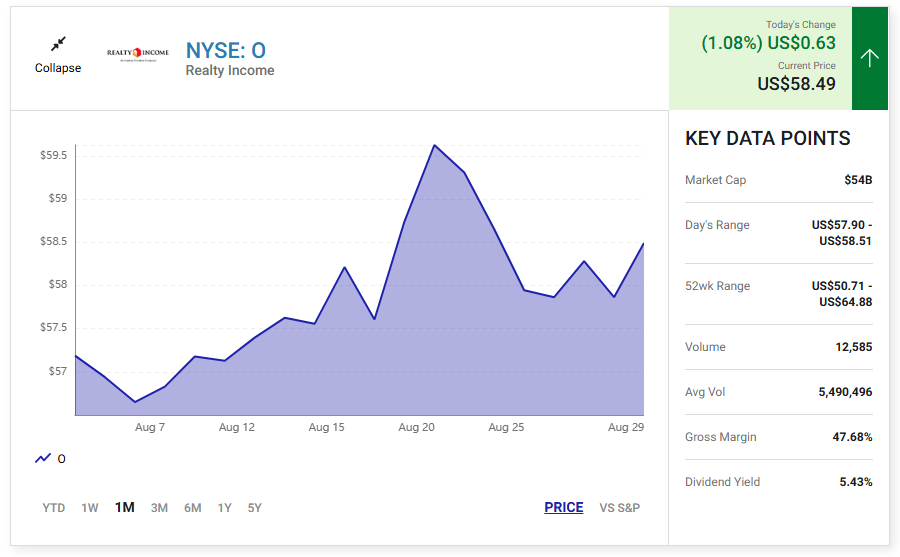Click today's change (1.08%) US$0.63

[x=769, y=43]
